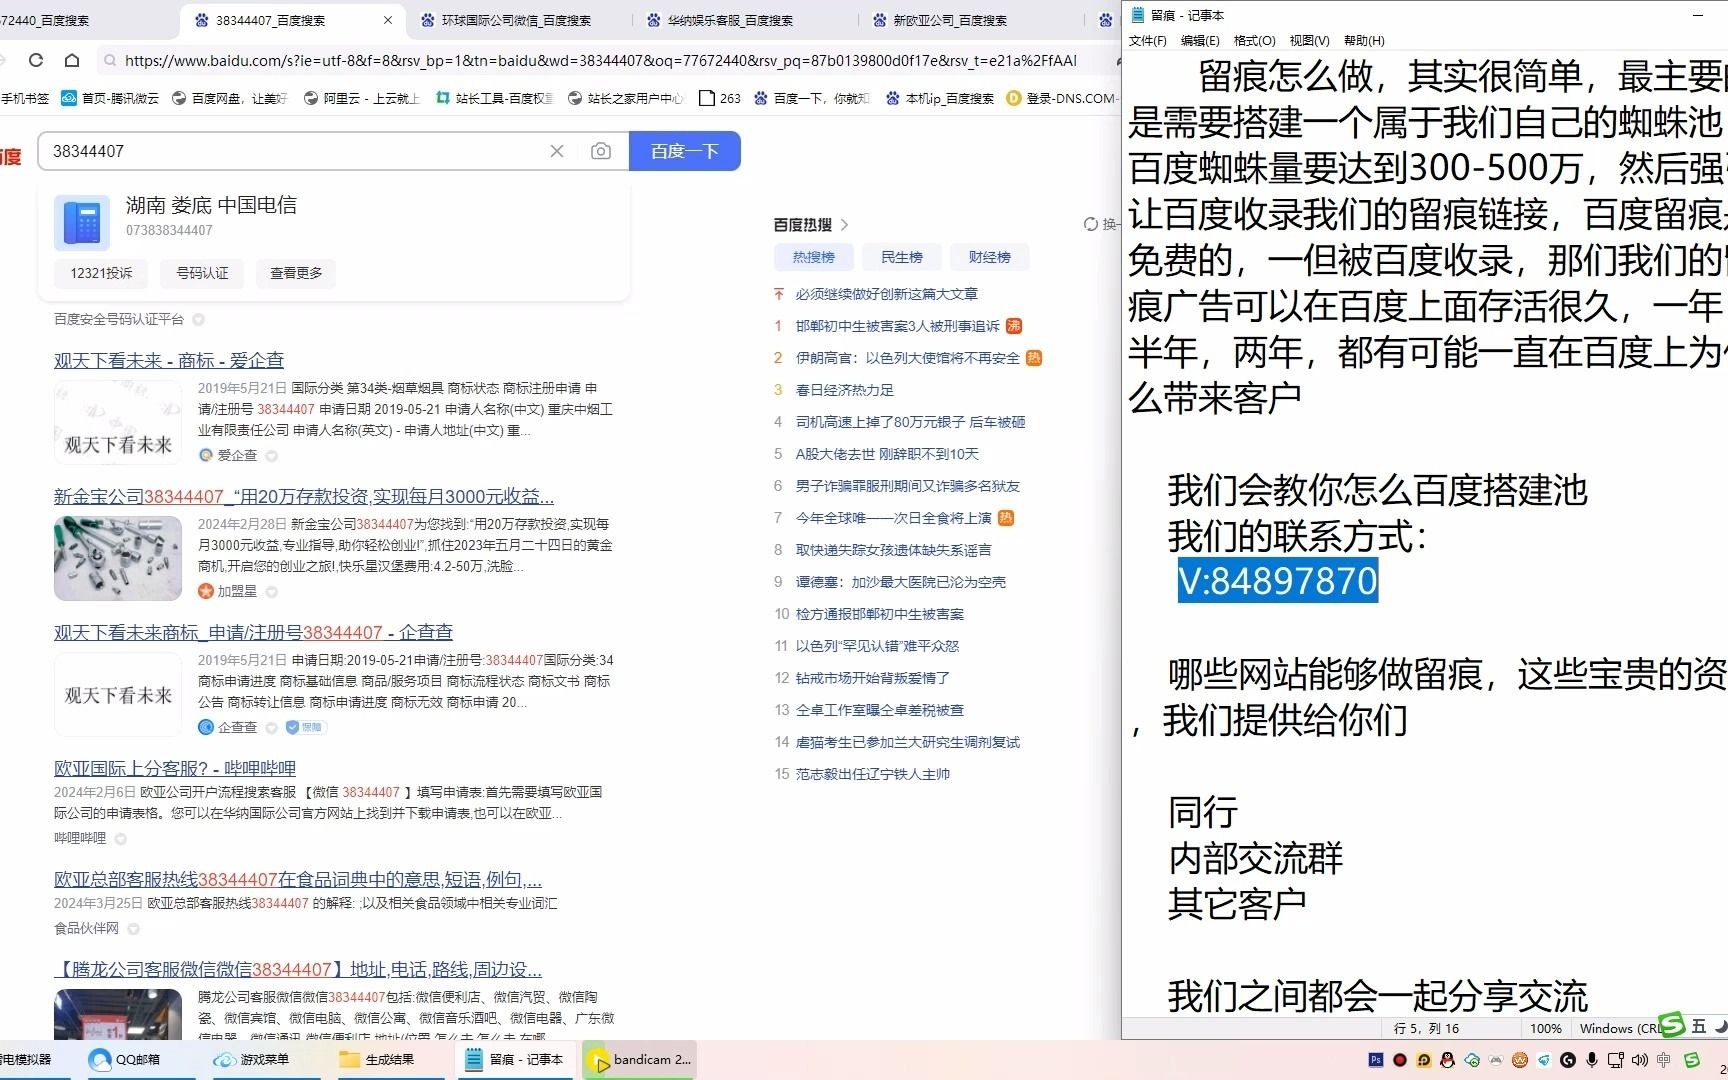Click the 查看更多 button
1728x1080 pixels.
coord(296,273)
